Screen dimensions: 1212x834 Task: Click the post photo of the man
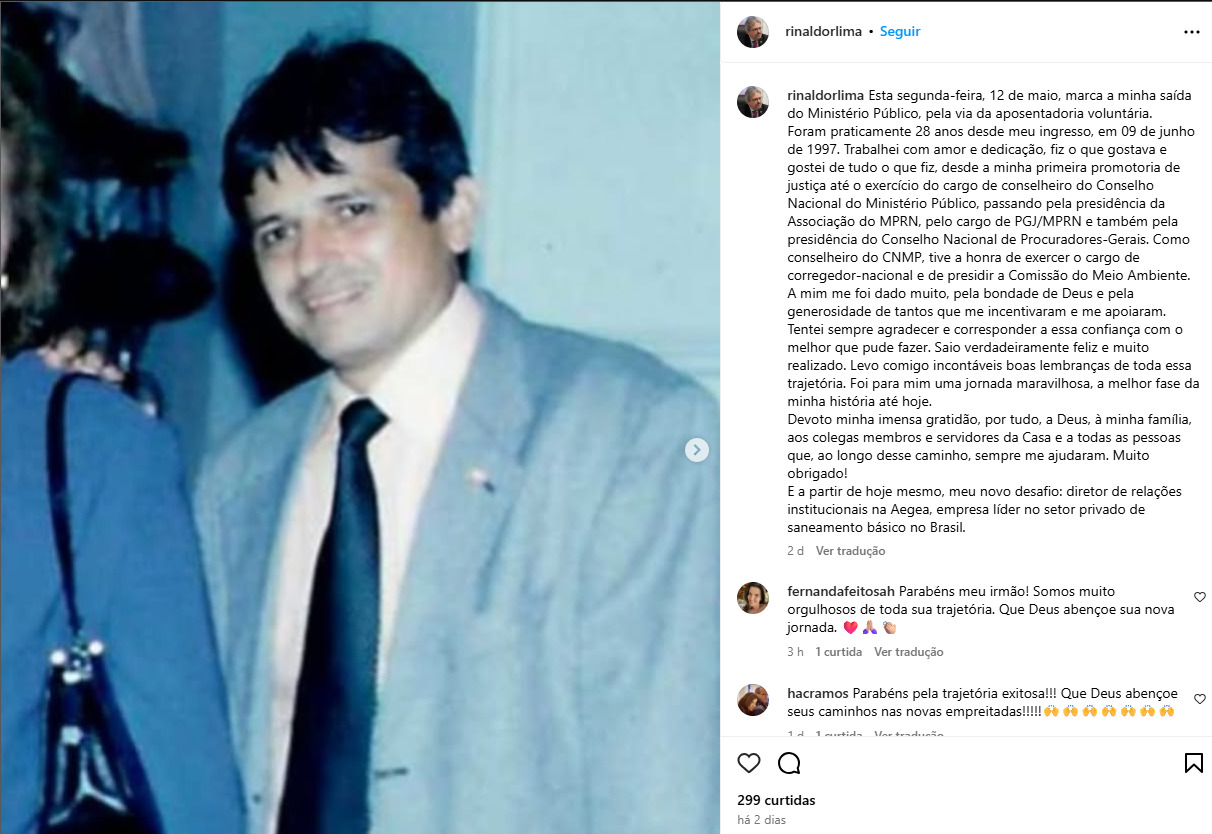360,417
